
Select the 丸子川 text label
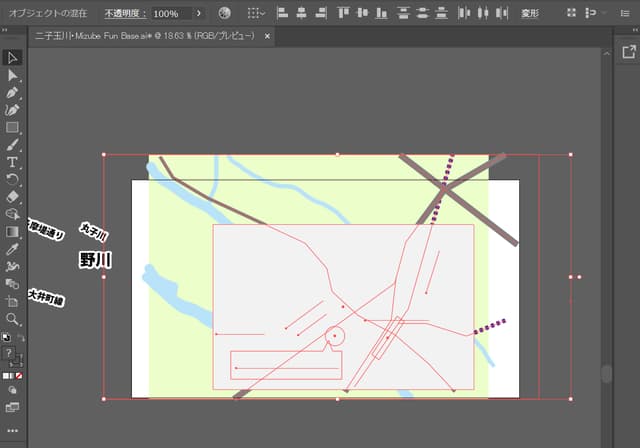(94, 232)
